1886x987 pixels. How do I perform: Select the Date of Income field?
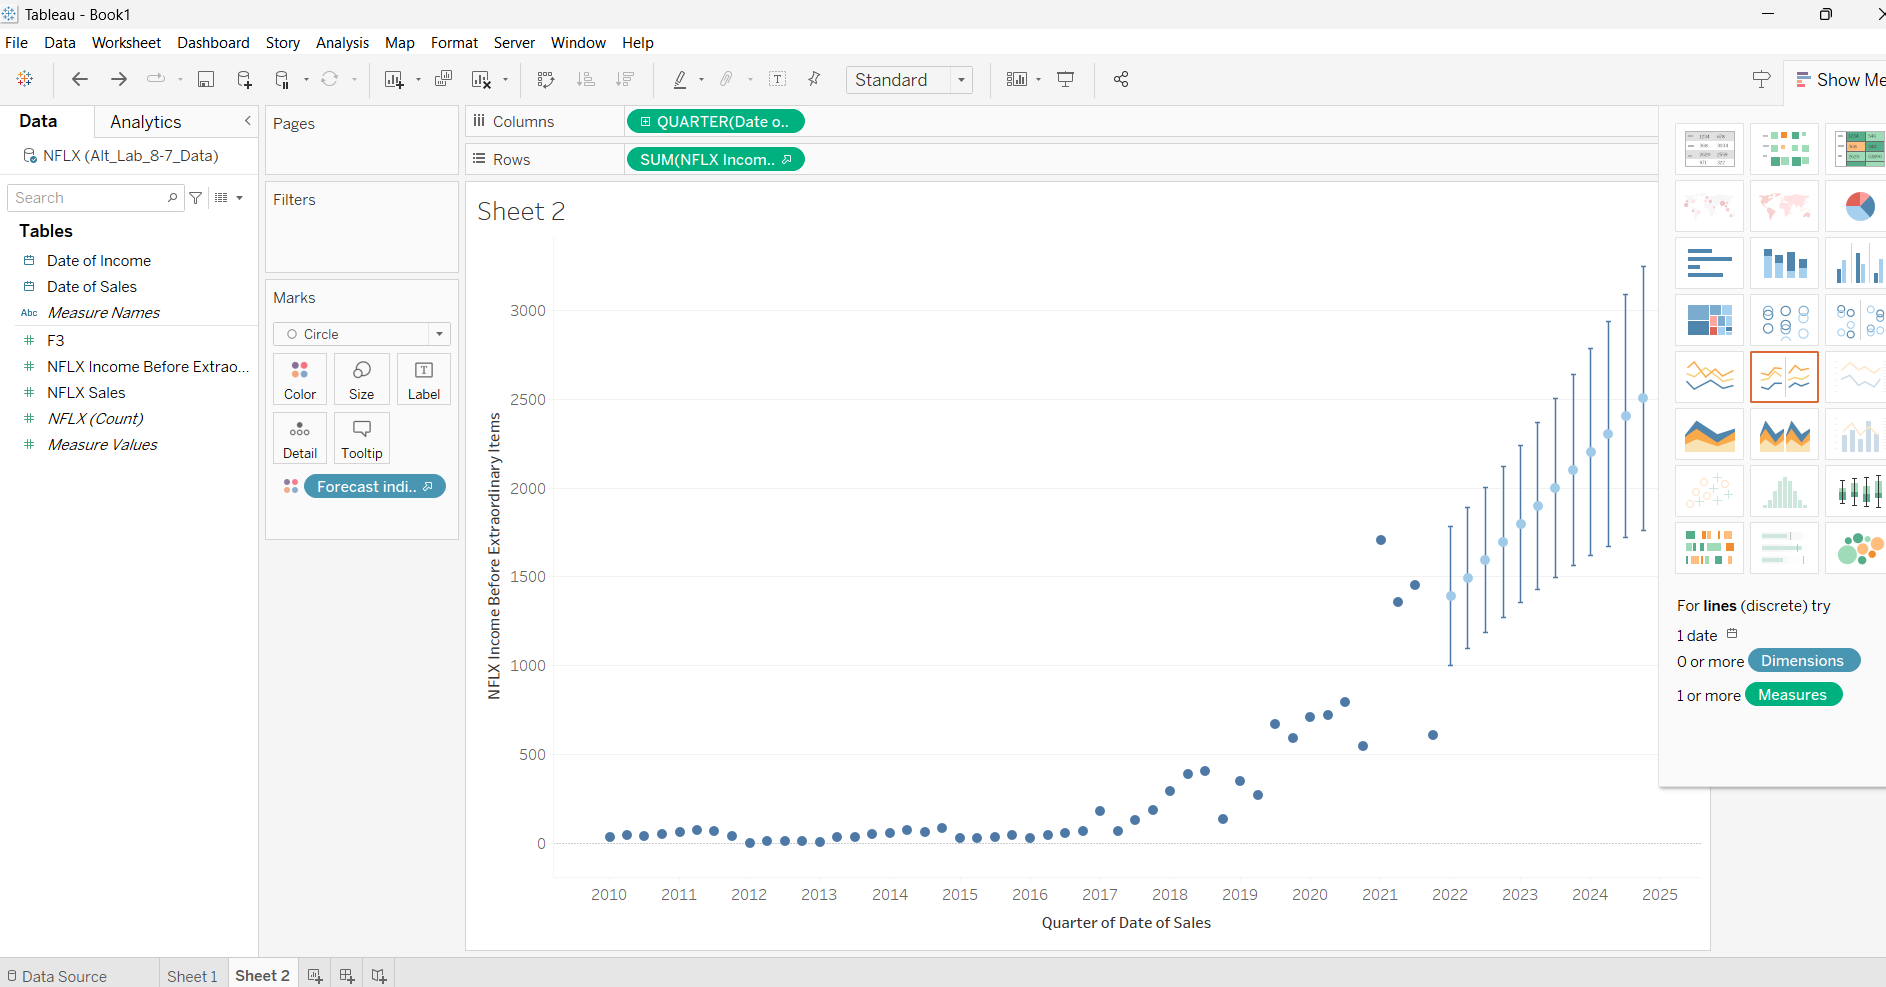point(99,261)
